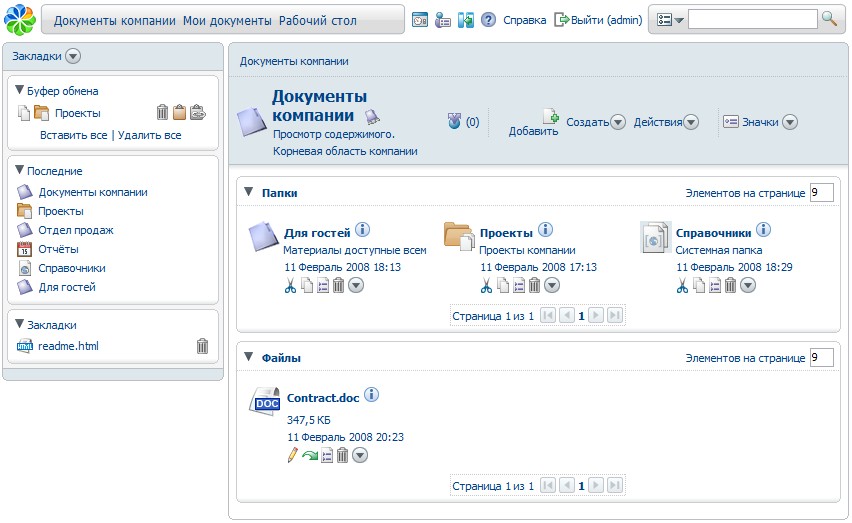Edit Contract.doc with pencil icon
The height and width of the screenshot is (523, 852).
pyautogui.click(x=293, y=455)
